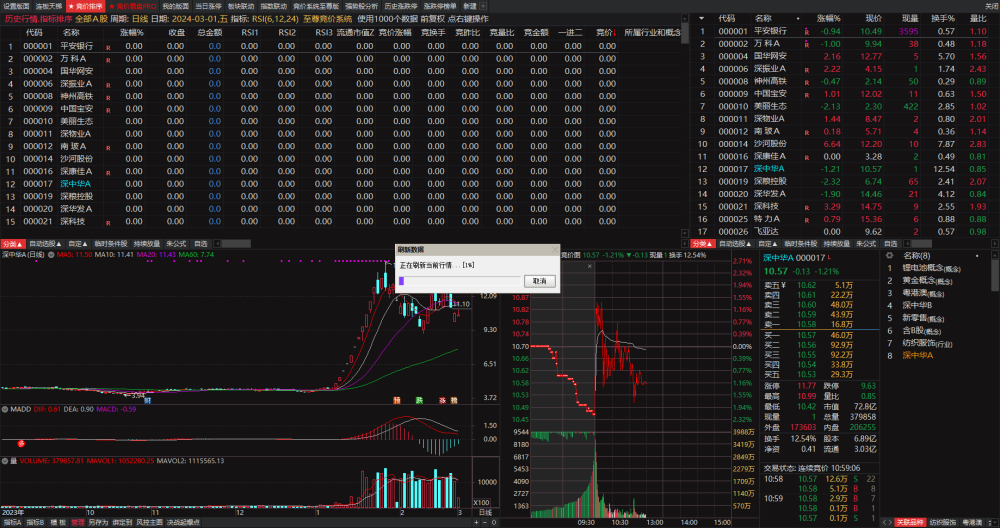Screen dimensions: 1000x528
Task: Click R marker beside 万科A in left table
Action: 108,60
